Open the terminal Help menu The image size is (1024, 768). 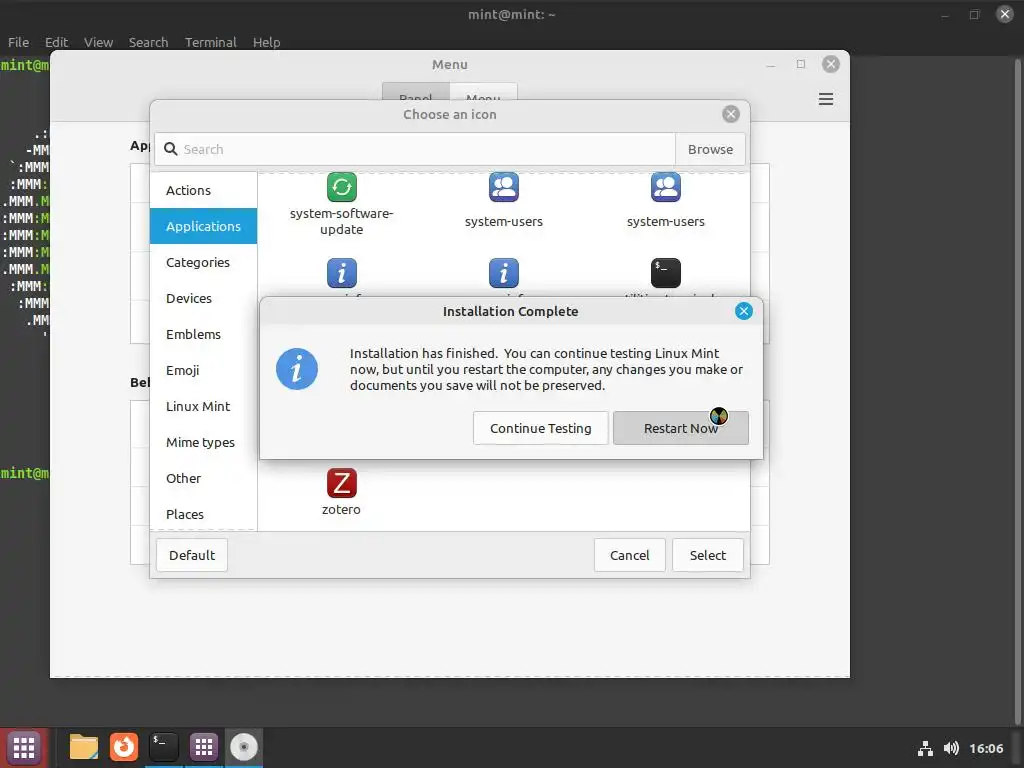[266, 42]
